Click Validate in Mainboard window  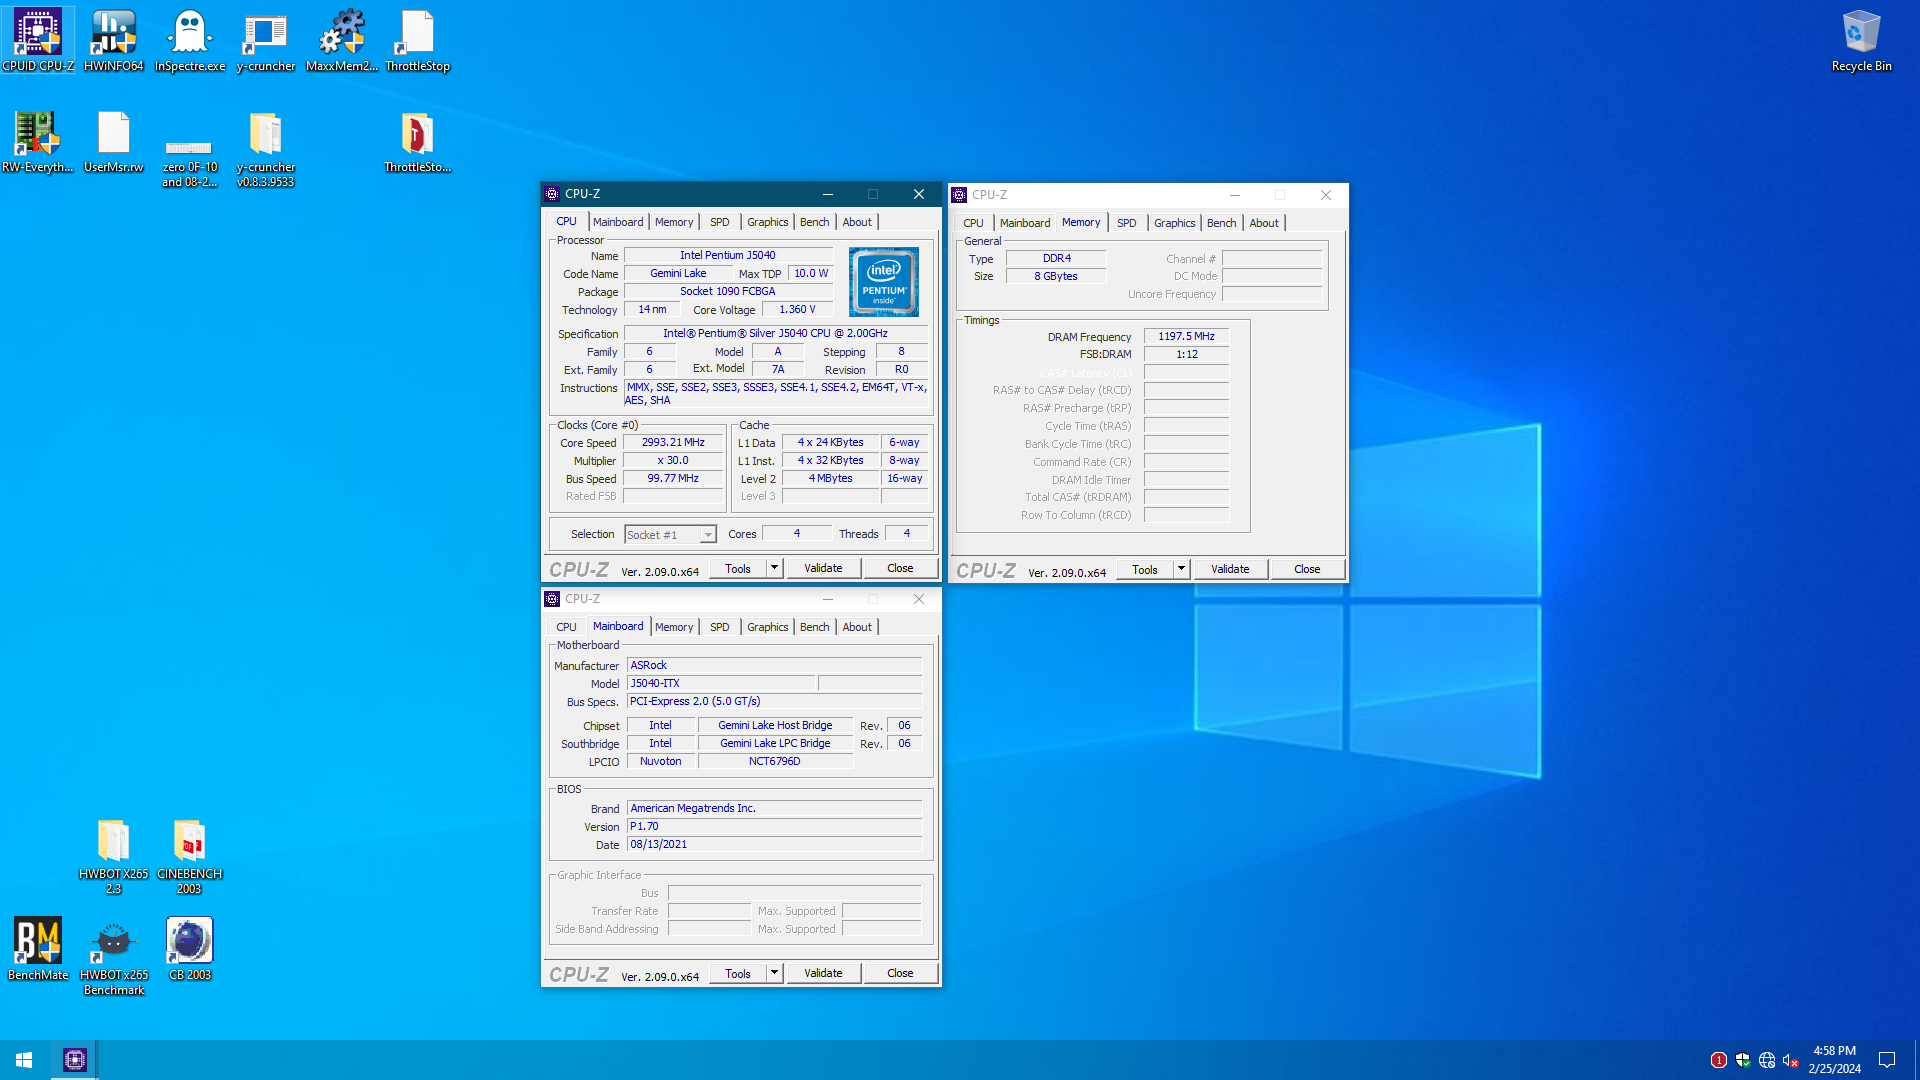(x=823, y=973)
